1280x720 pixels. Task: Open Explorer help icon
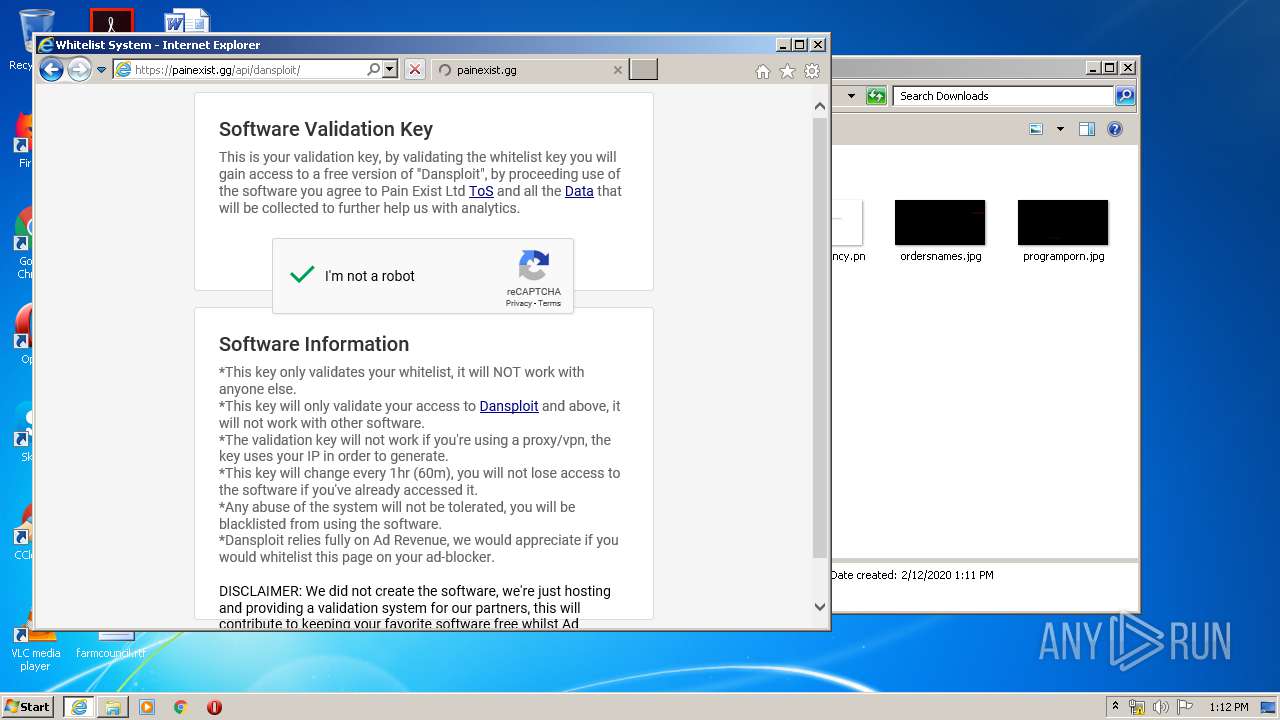point(1115,129)
